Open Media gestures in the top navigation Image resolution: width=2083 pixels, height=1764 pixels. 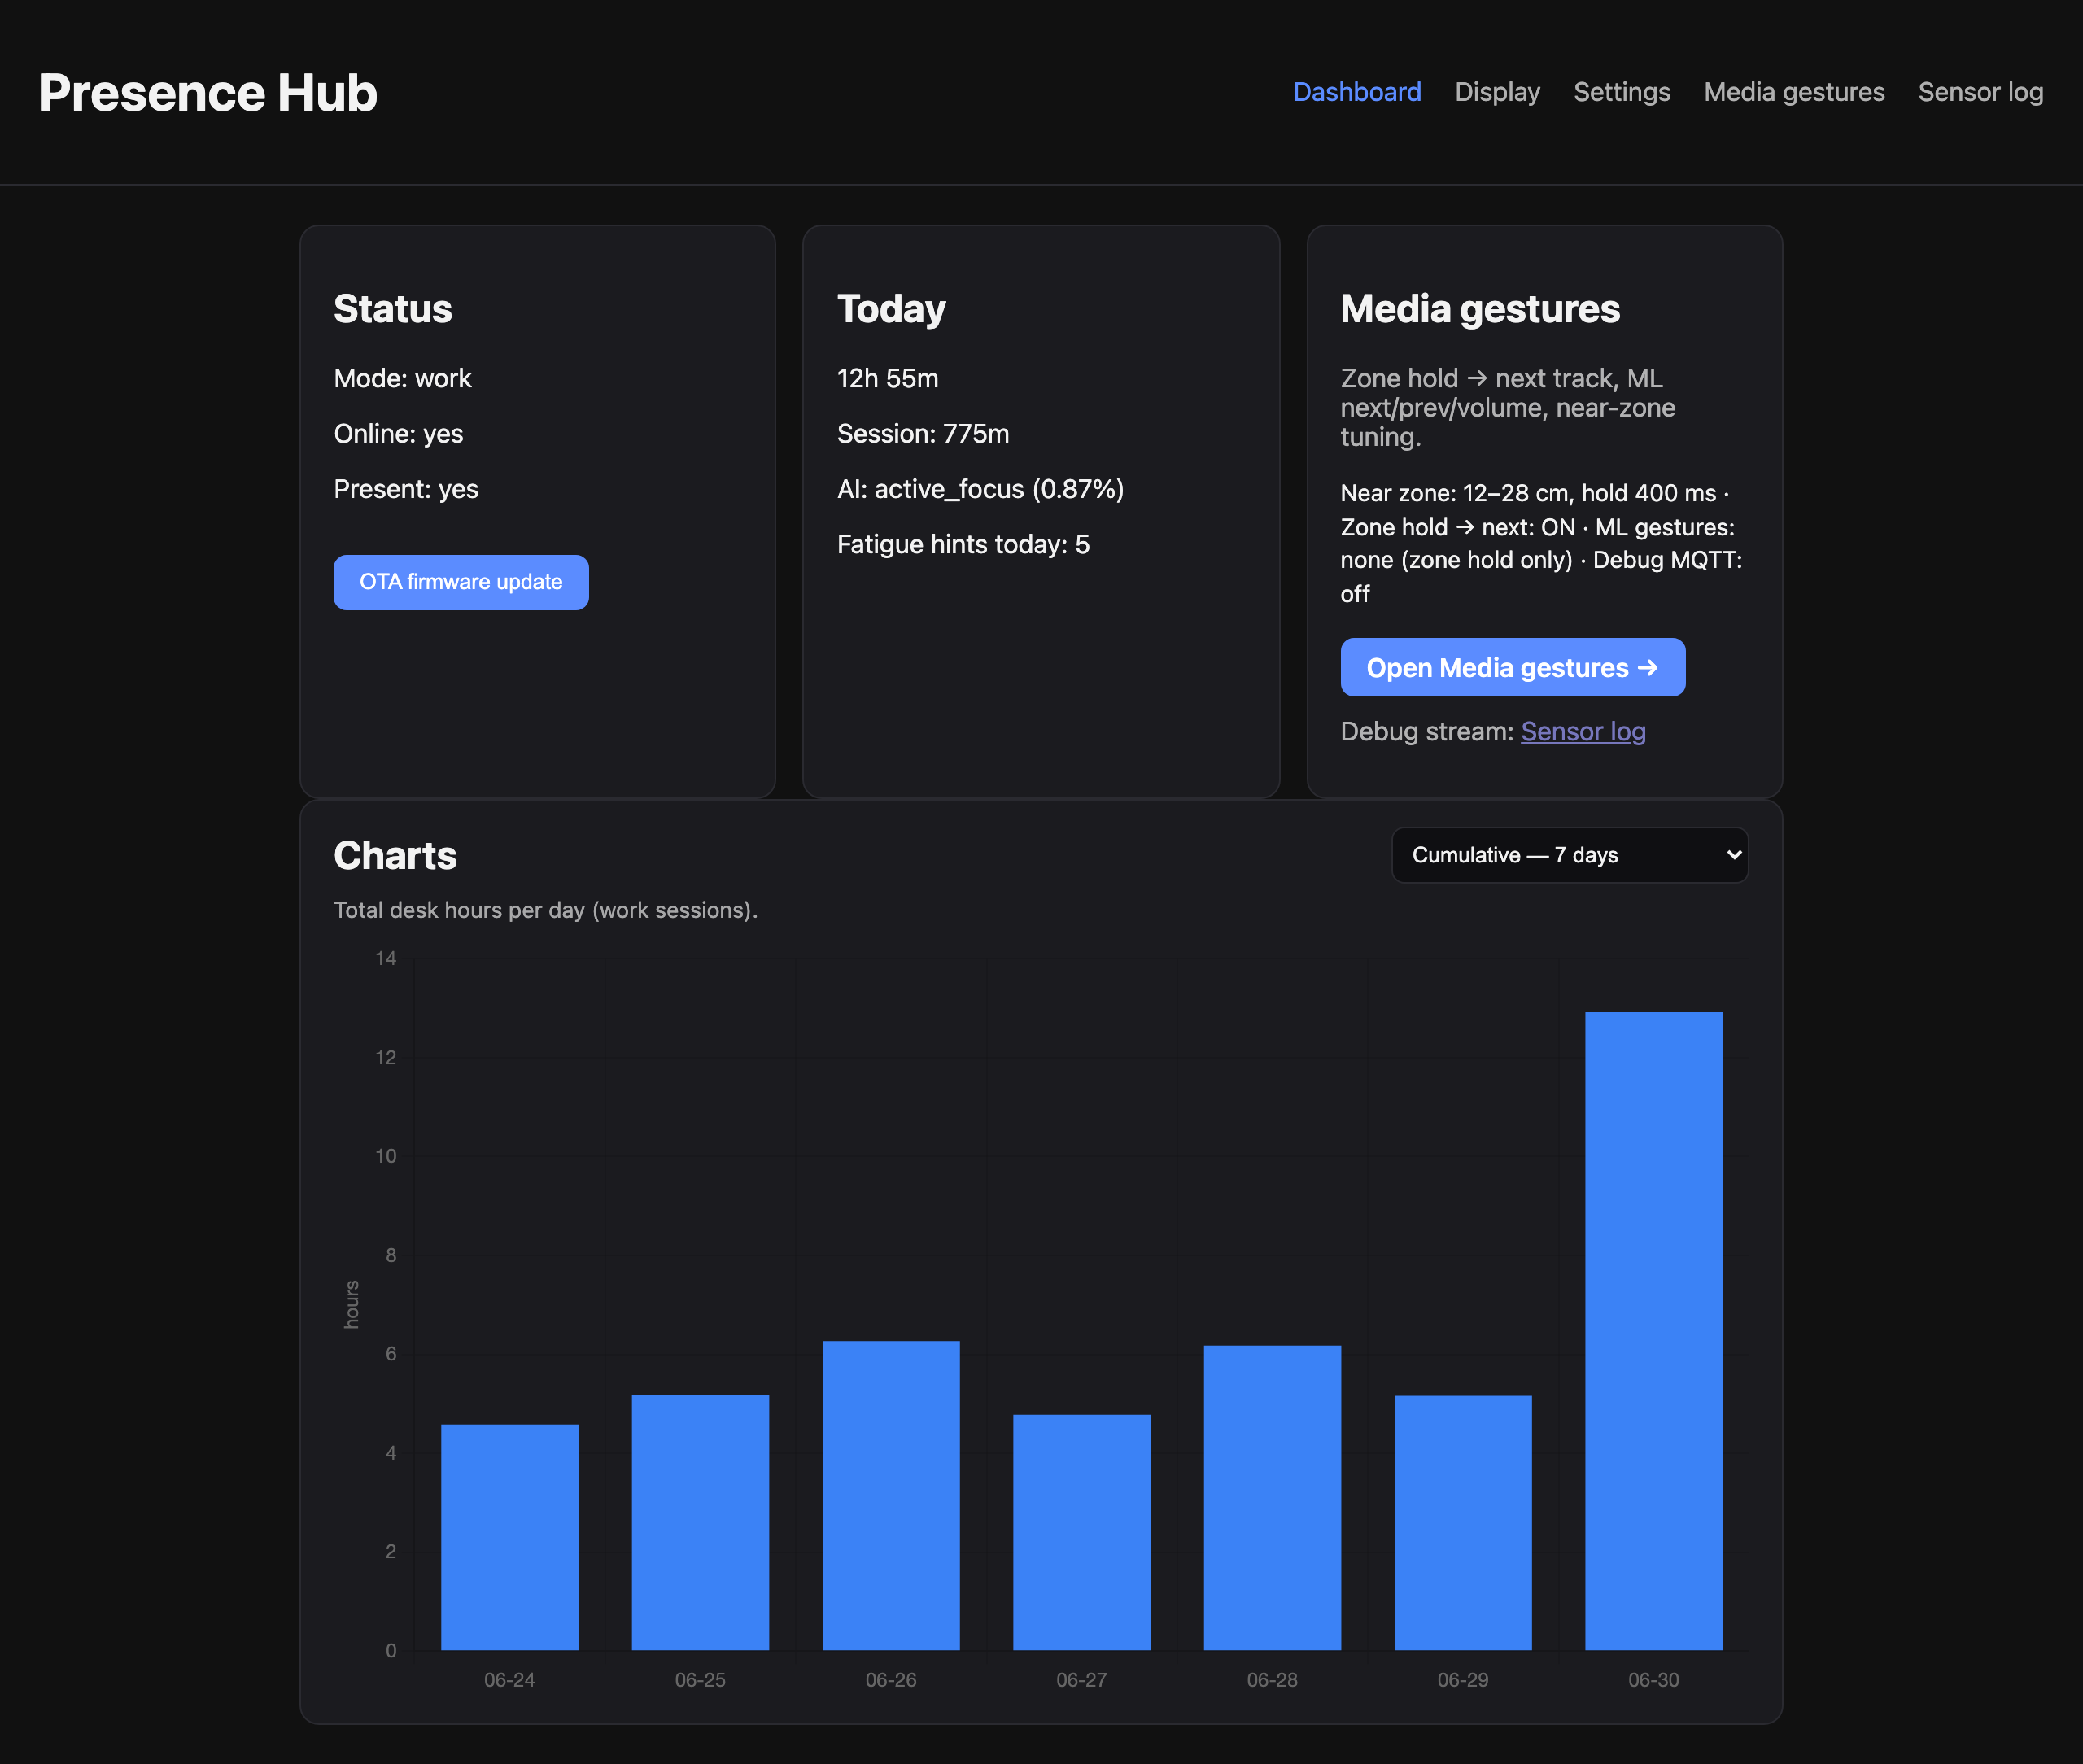click(1794, 92)
